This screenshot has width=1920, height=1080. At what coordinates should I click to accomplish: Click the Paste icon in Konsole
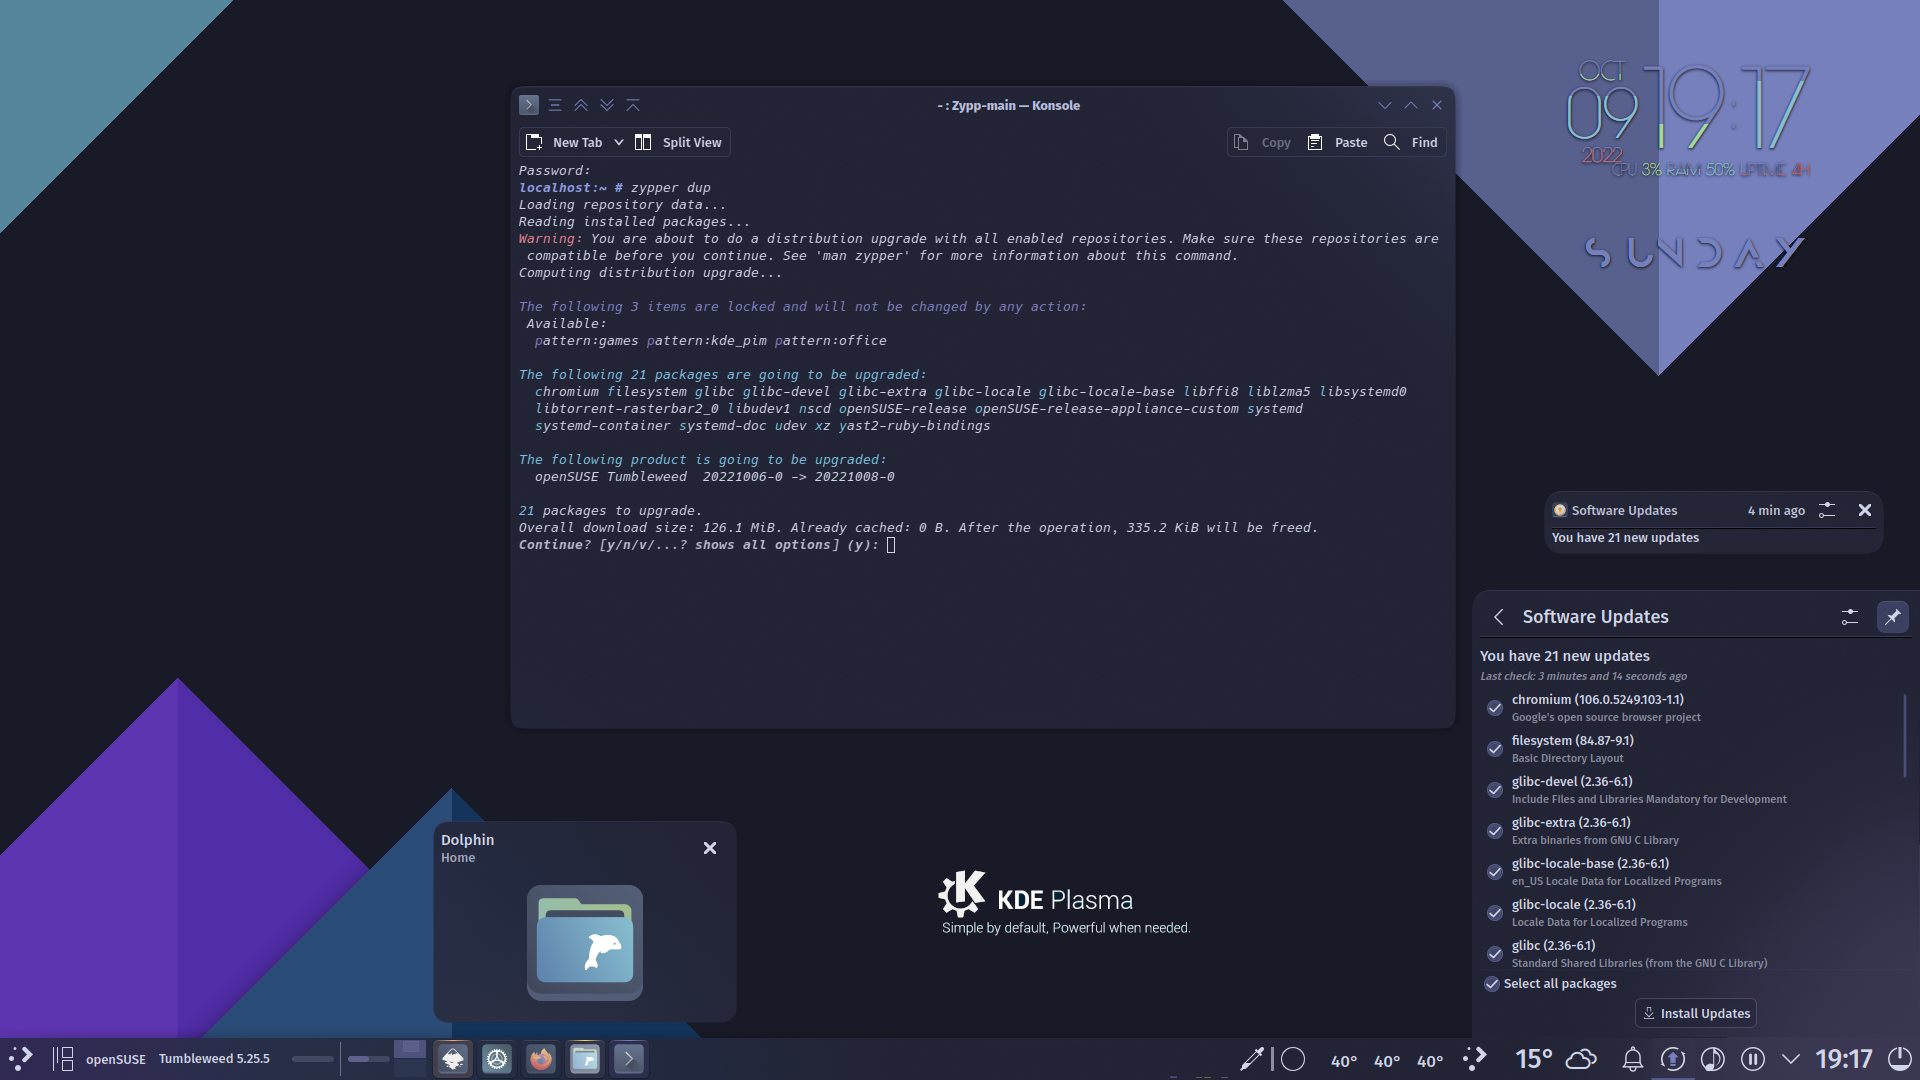pos(1314,142)
